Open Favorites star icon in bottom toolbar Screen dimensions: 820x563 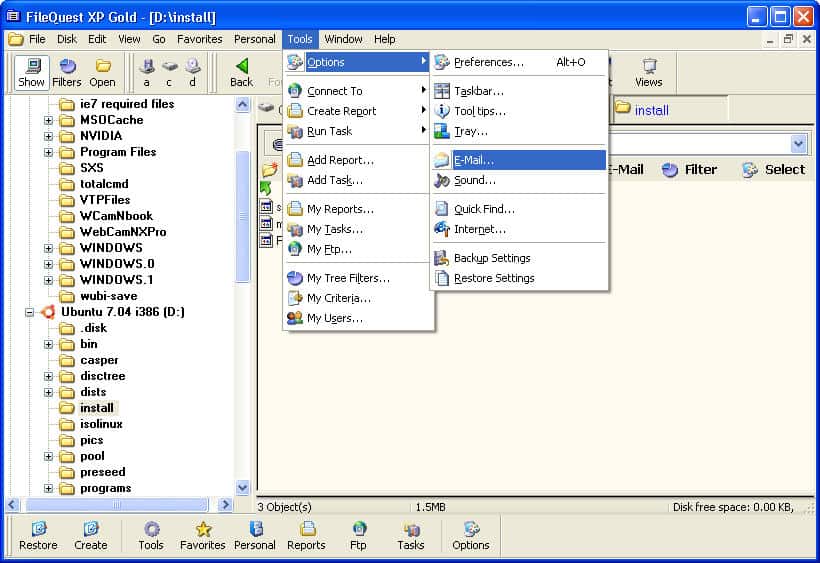203,535
